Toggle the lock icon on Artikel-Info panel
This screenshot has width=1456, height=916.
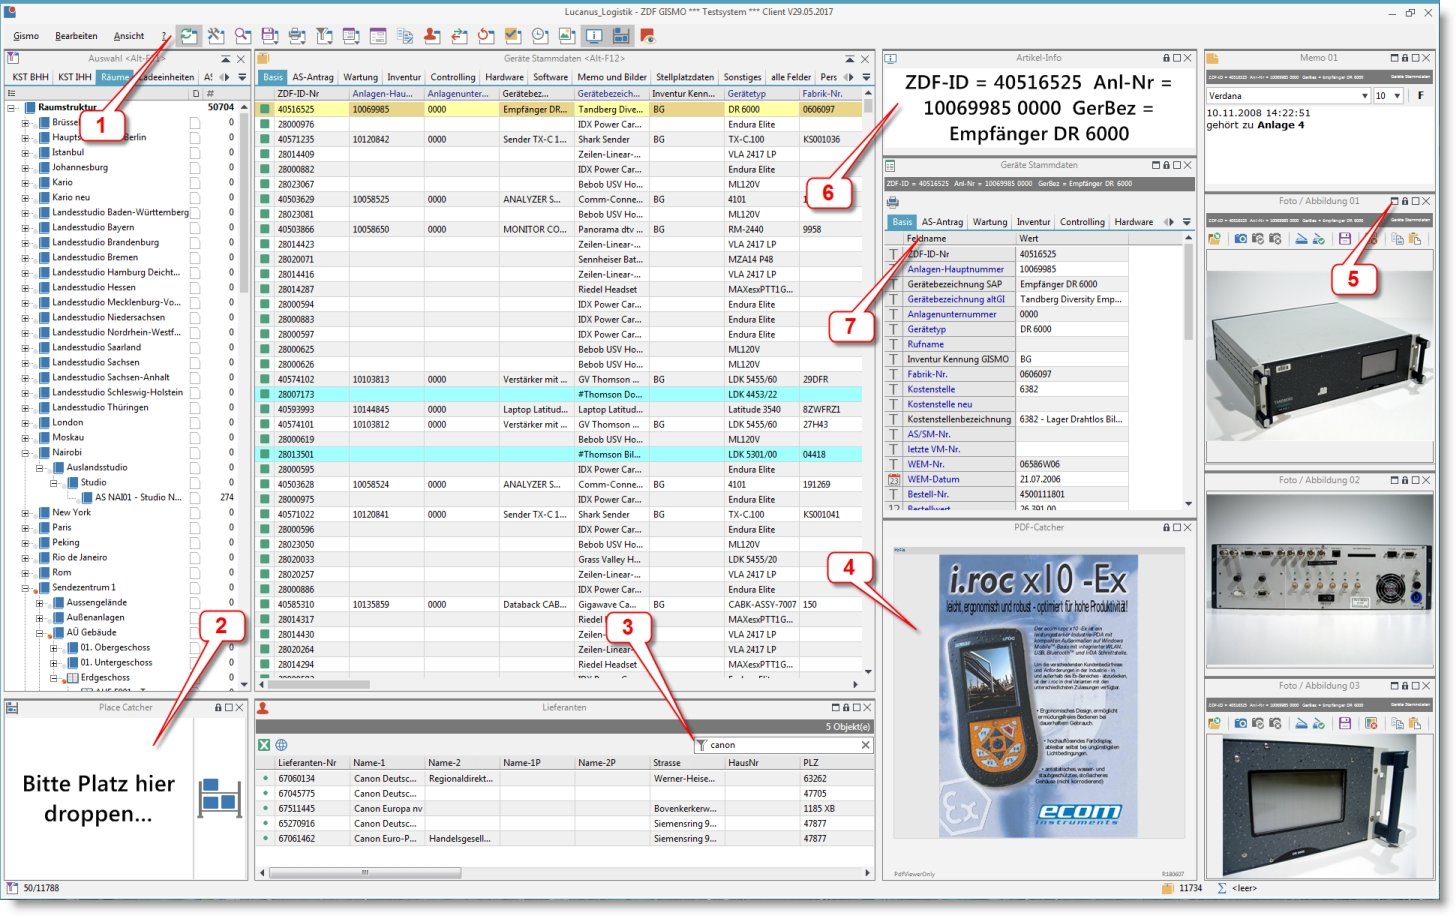click(1165, 58)
